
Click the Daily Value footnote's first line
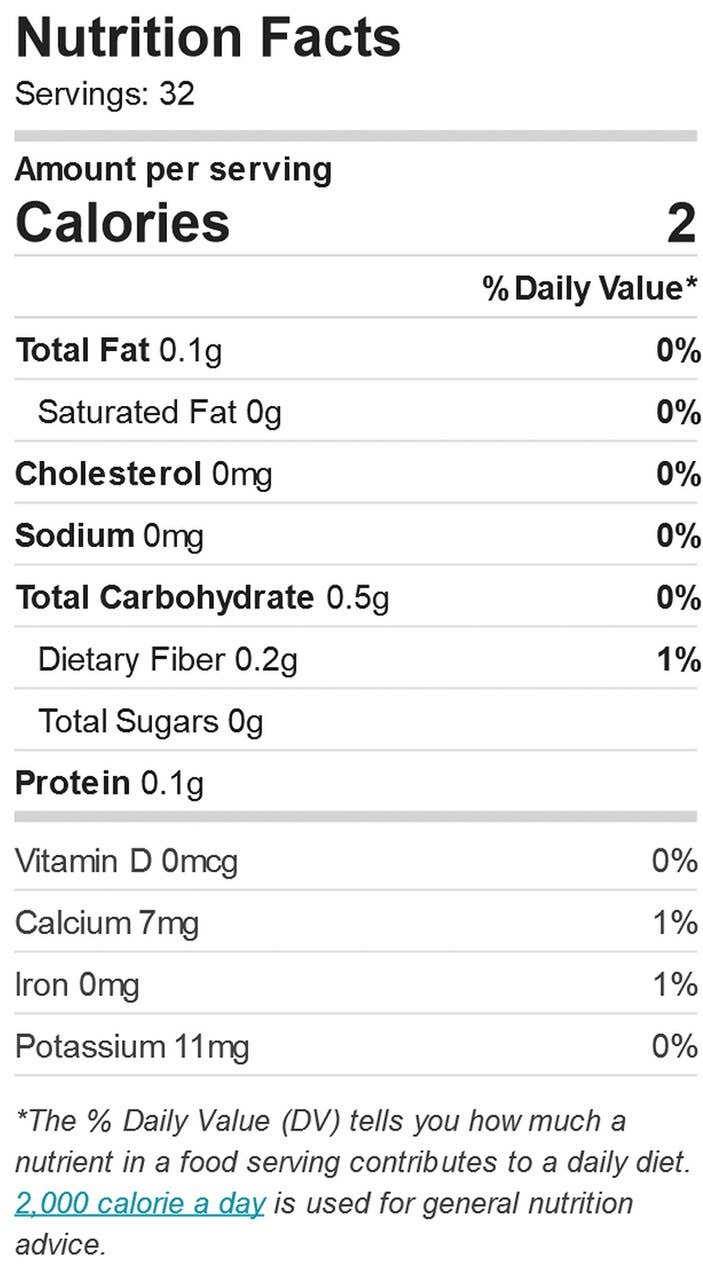pyautogui.click(x=320, y=1121)
